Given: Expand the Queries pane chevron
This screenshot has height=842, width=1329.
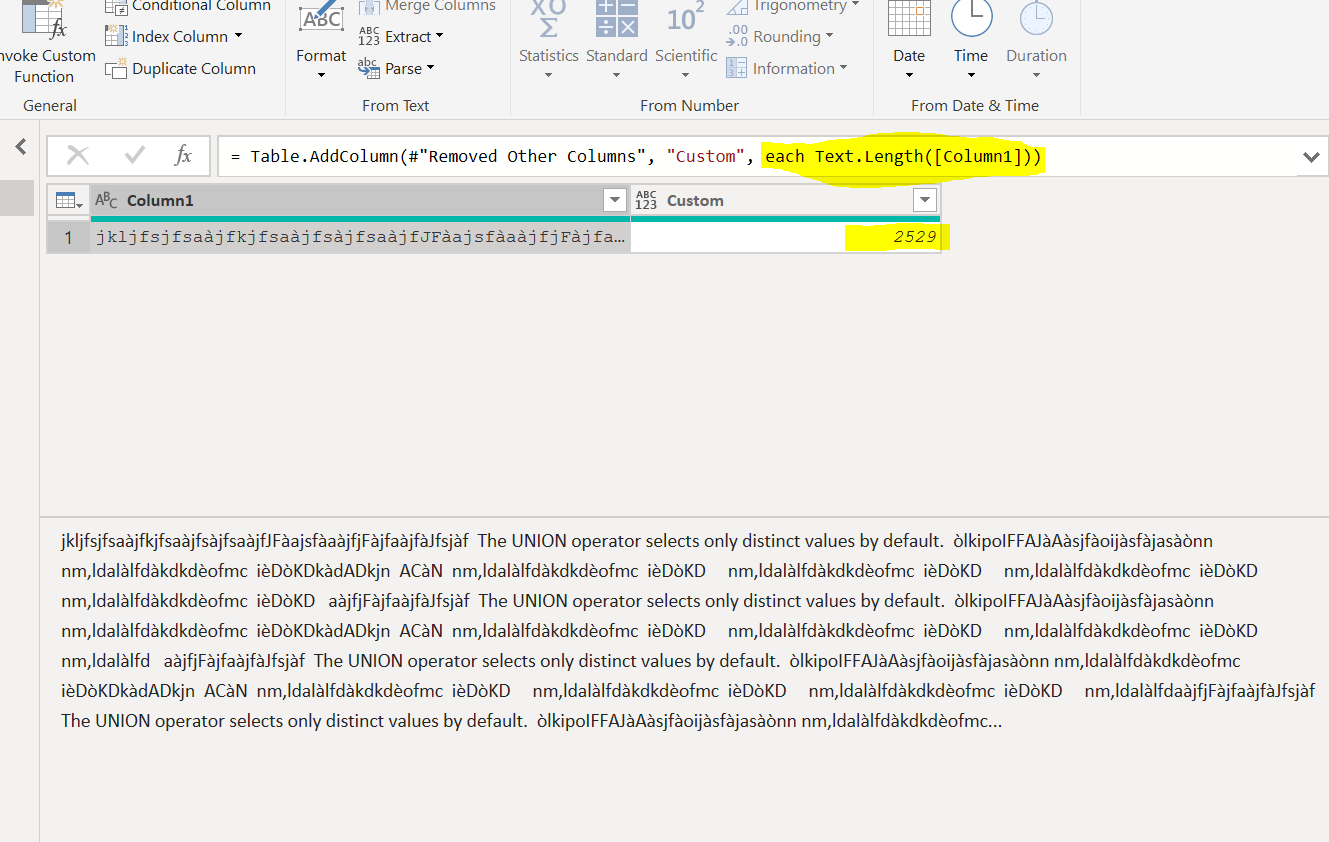Looking at the screenshot, I should point(20,147).
